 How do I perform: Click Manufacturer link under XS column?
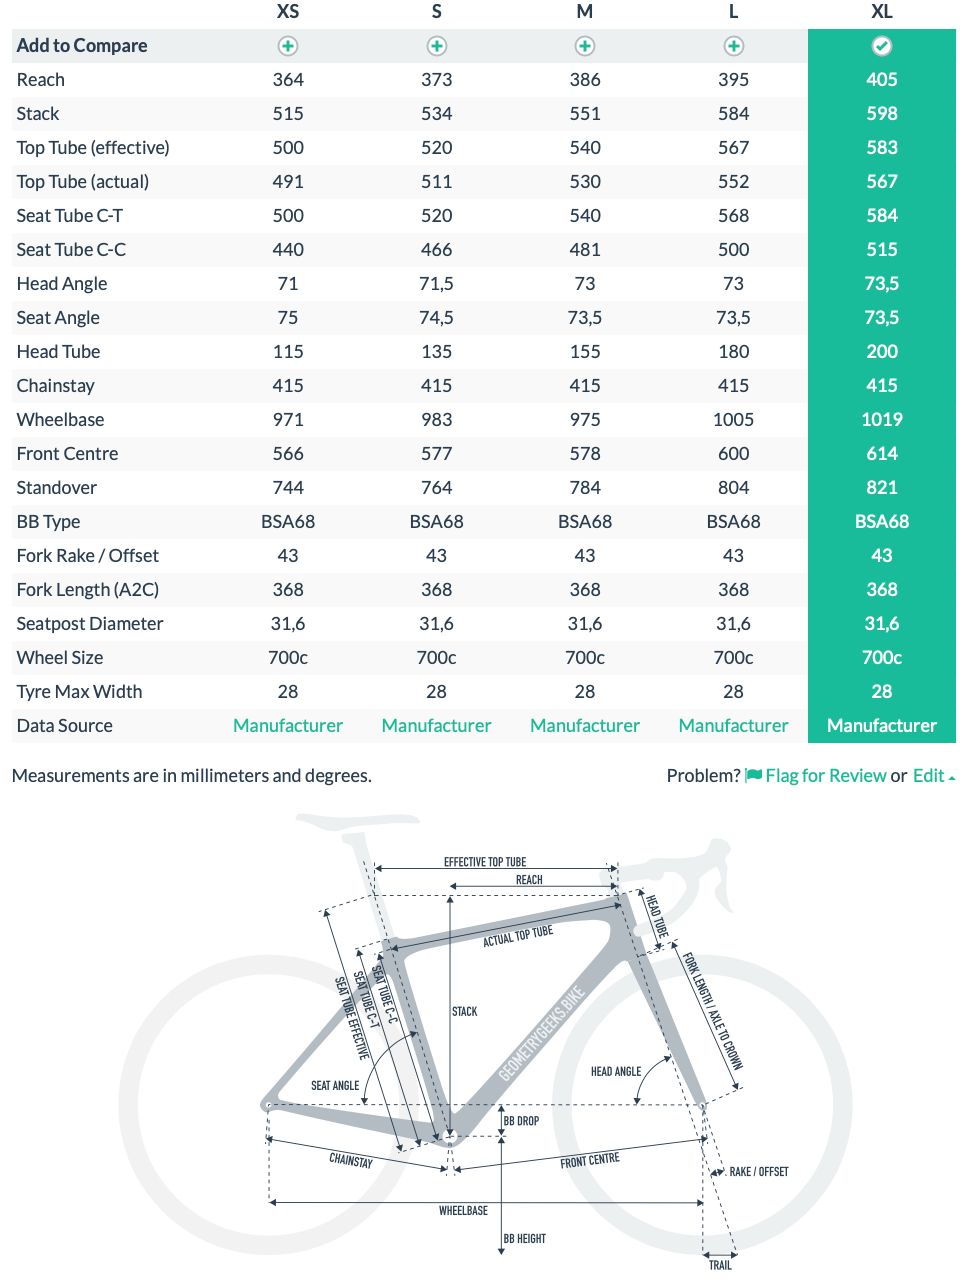click(x=288, y=725)
